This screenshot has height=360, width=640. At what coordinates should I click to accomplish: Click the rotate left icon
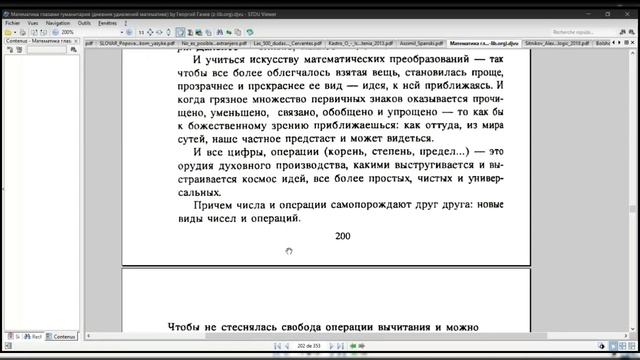(35, 32)
